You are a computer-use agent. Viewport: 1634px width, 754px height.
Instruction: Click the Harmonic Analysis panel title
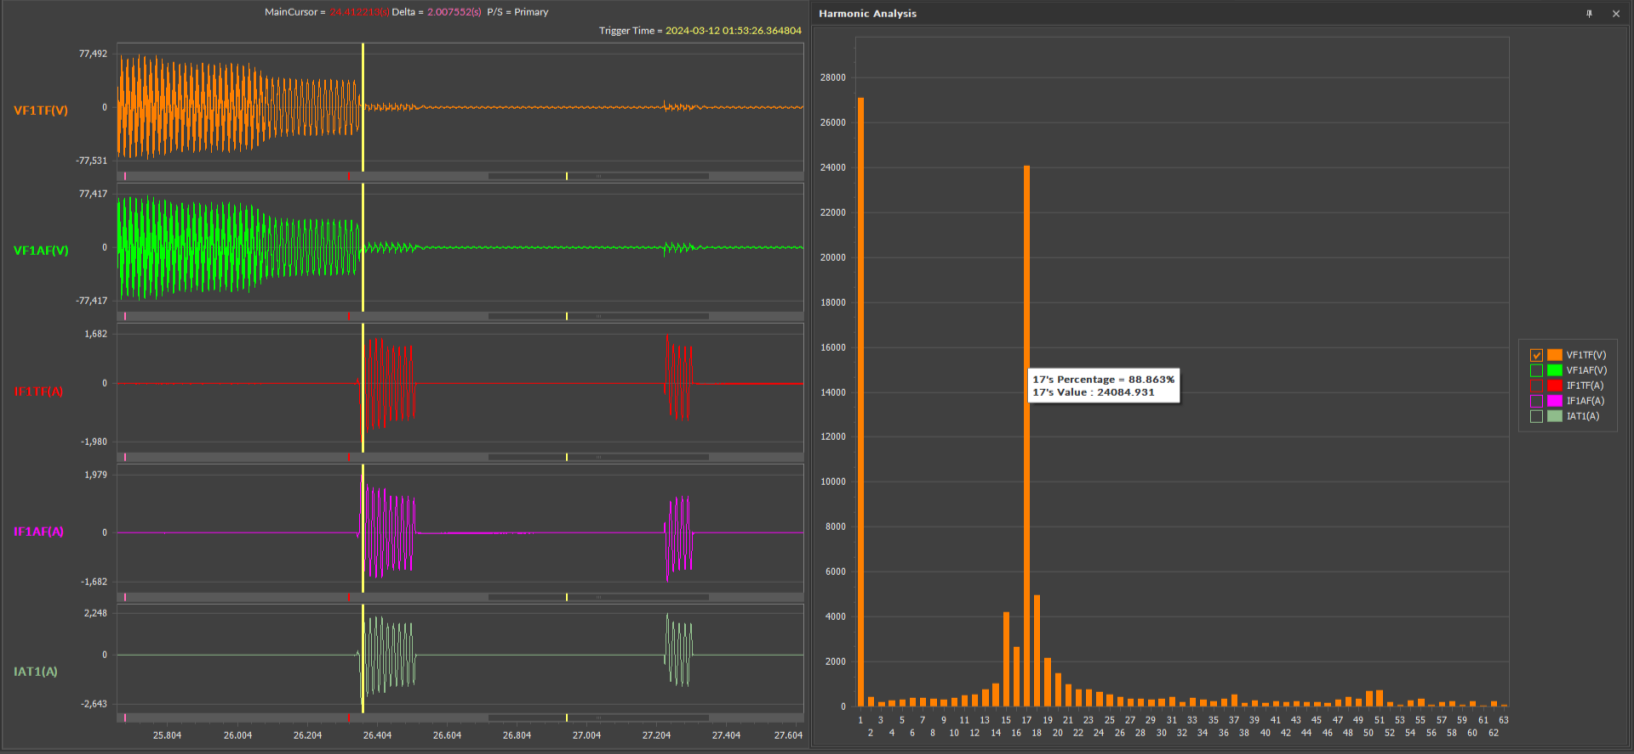coord(867,14)
